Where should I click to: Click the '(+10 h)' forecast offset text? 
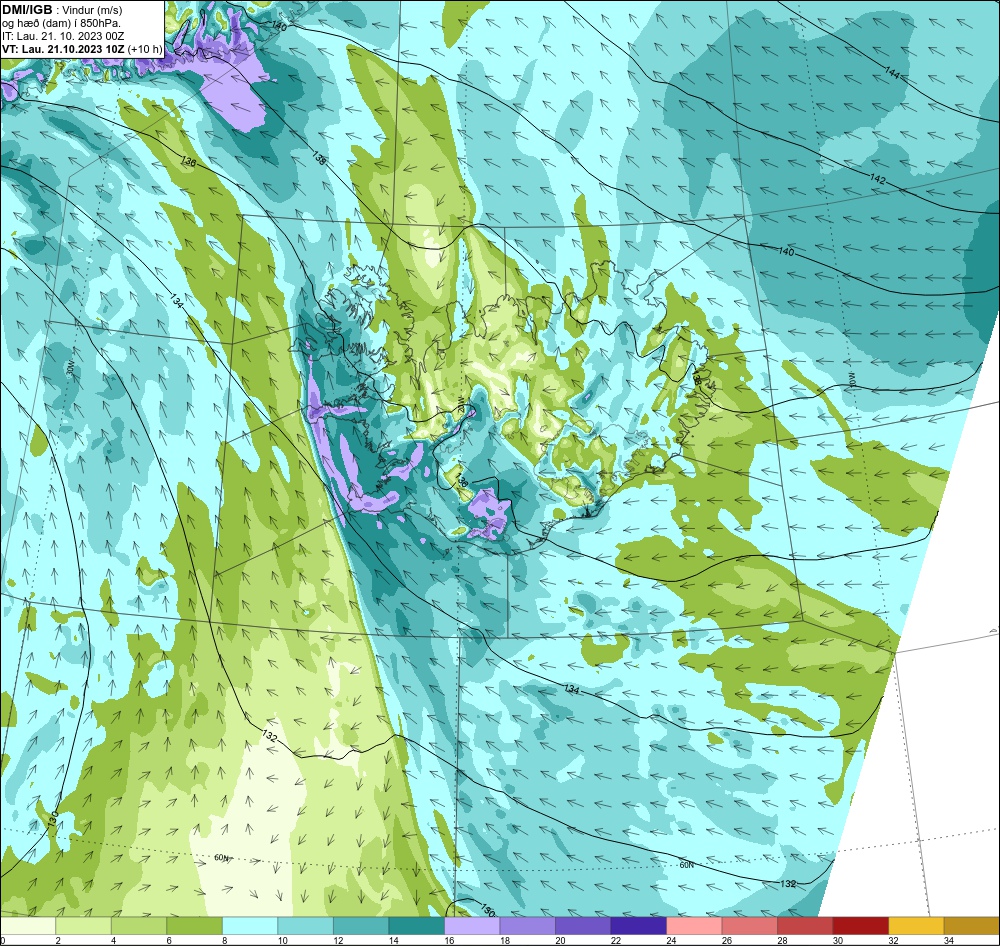(145, 49)
